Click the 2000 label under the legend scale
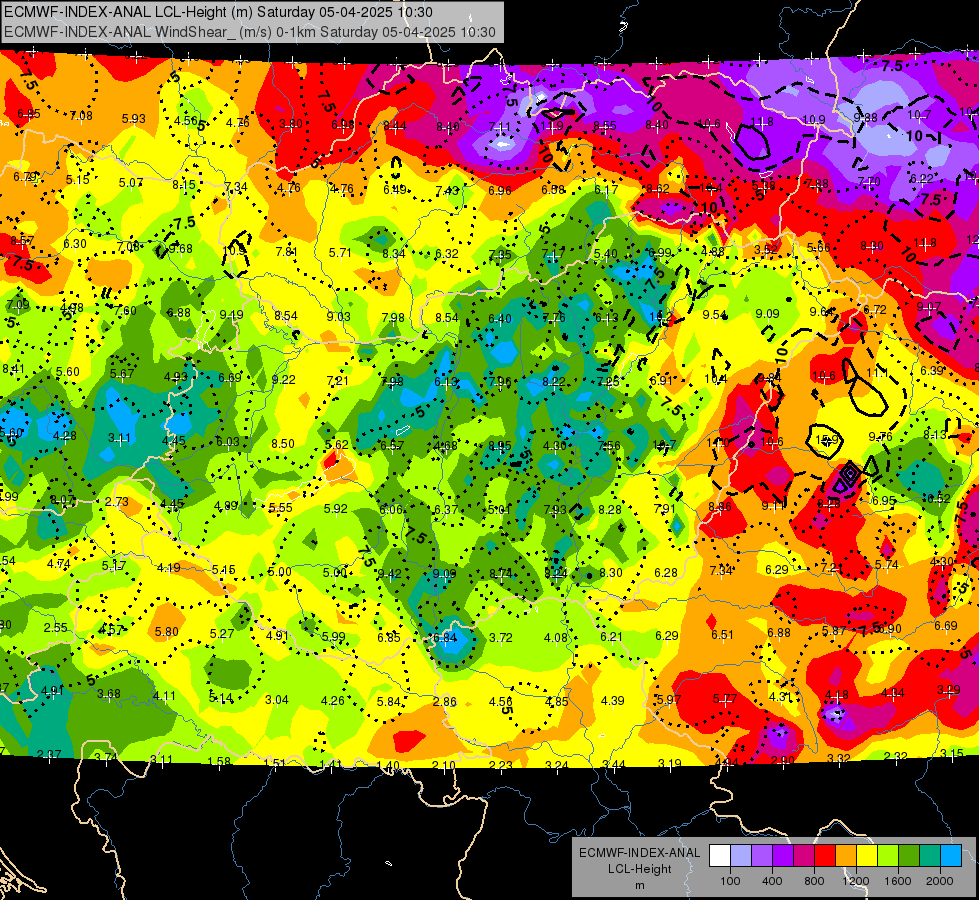Image resolution: width=979 pixels, height=900 pixels. click(x=940, y=881)
